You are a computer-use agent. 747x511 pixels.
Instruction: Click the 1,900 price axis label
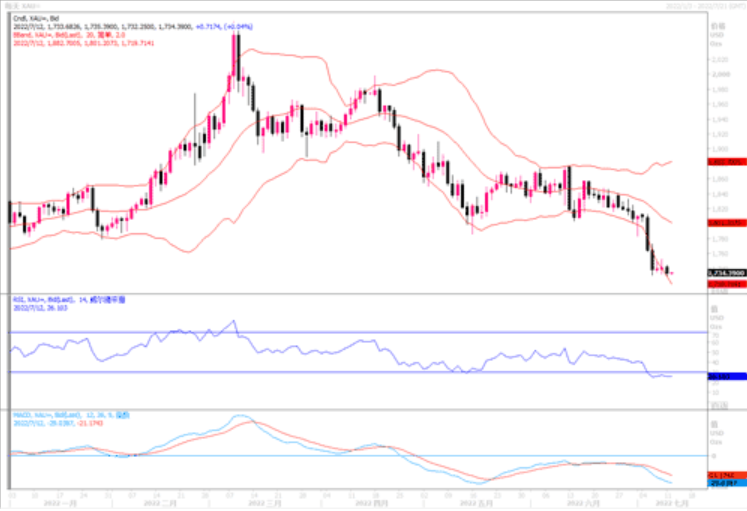(720, 149)
